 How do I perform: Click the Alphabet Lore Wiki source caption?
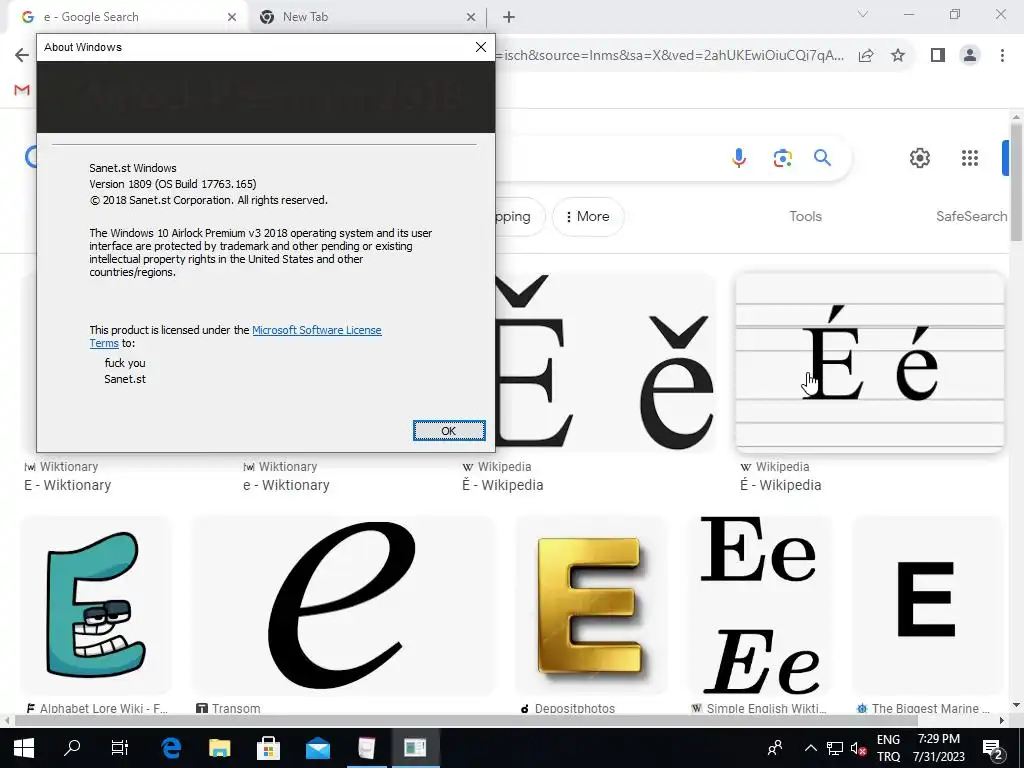(97, 709)
